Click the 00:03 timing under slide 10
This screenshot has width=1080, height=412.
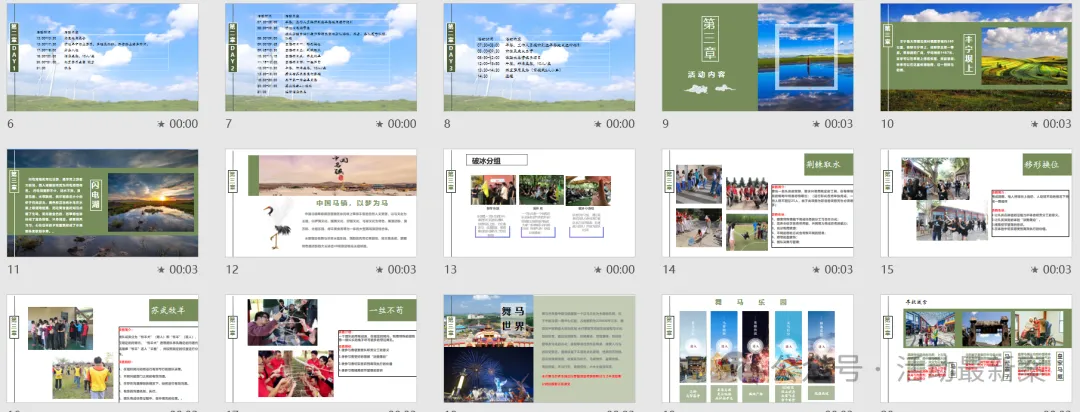1057,124
